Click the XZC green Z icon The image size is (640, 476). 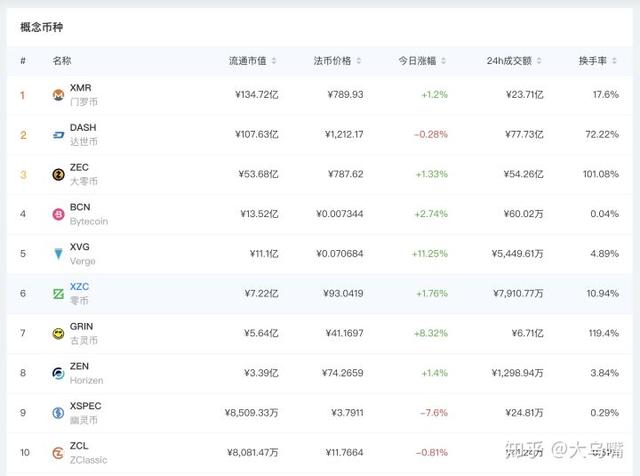pos(58,294)
